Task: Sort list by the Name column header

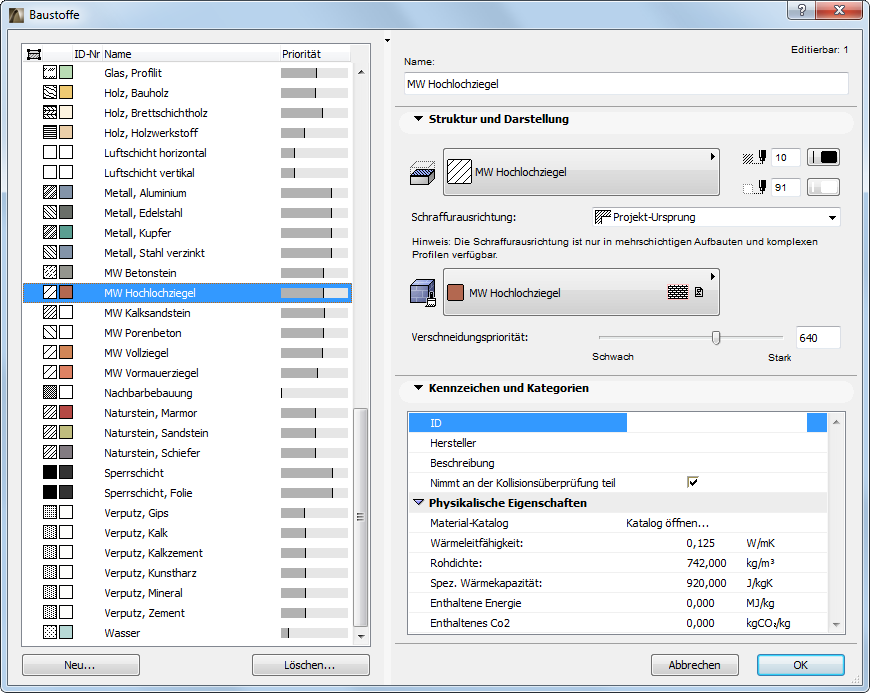Action: [x=190, y=54]
